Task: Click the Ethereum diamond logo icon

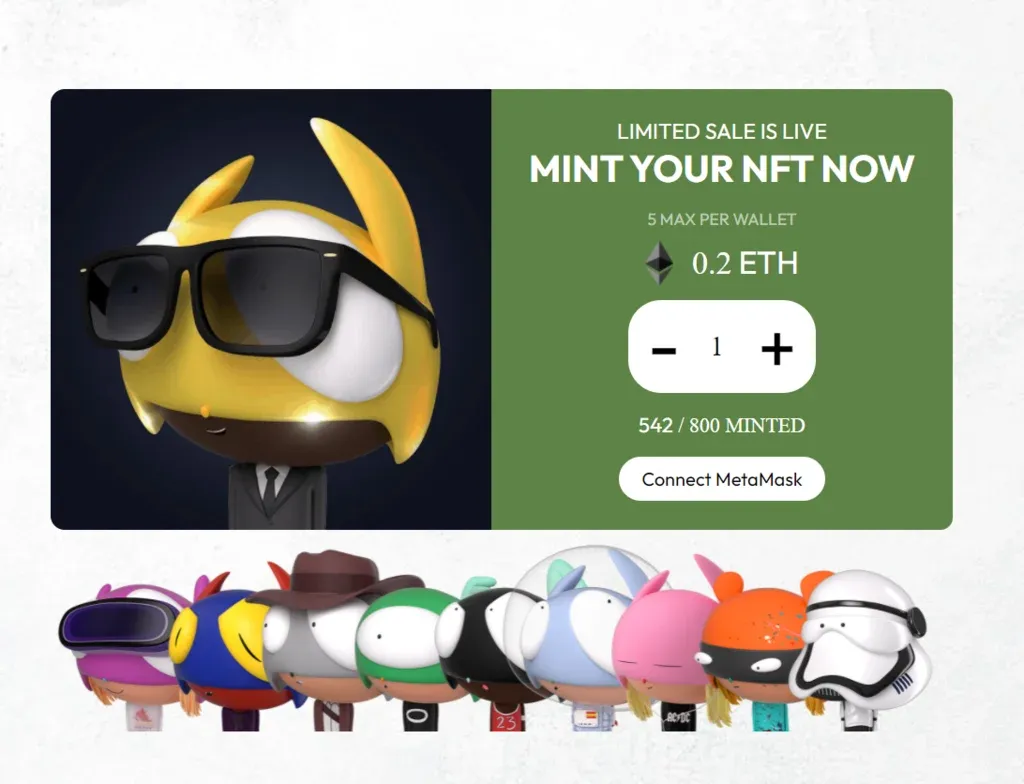Action: coord(660,263)
